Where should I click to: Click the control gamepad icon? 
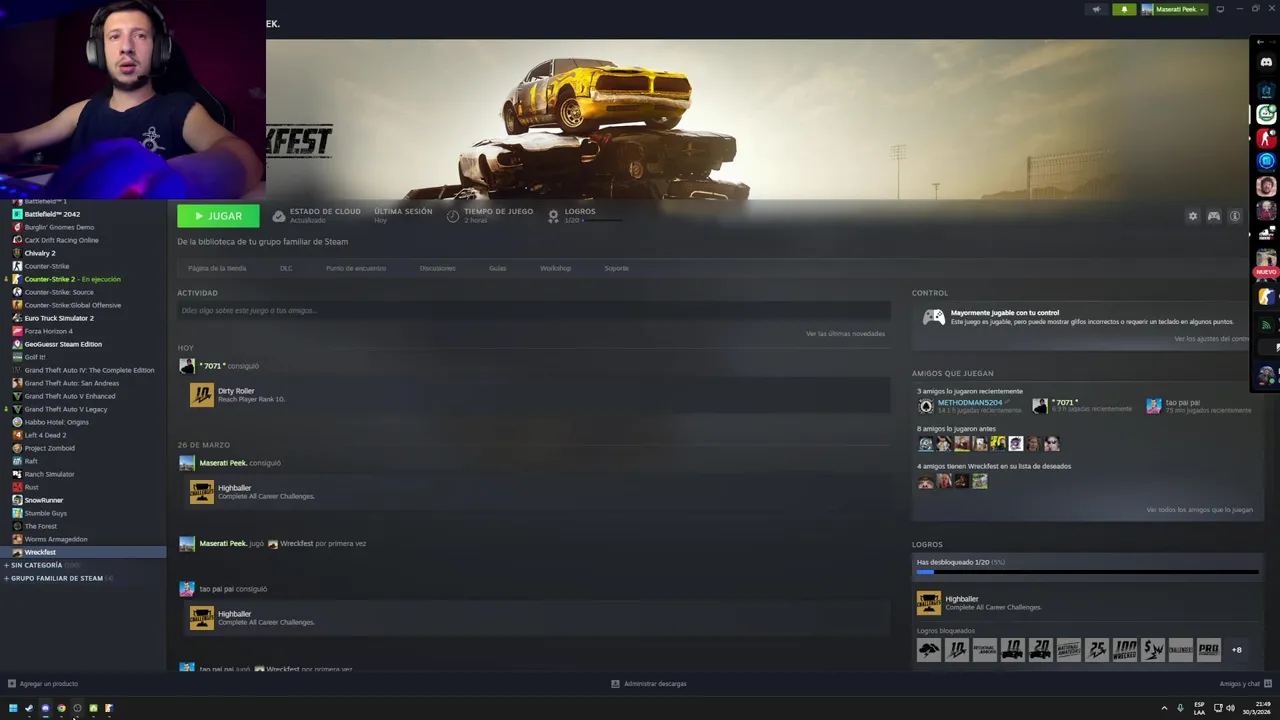933,317
